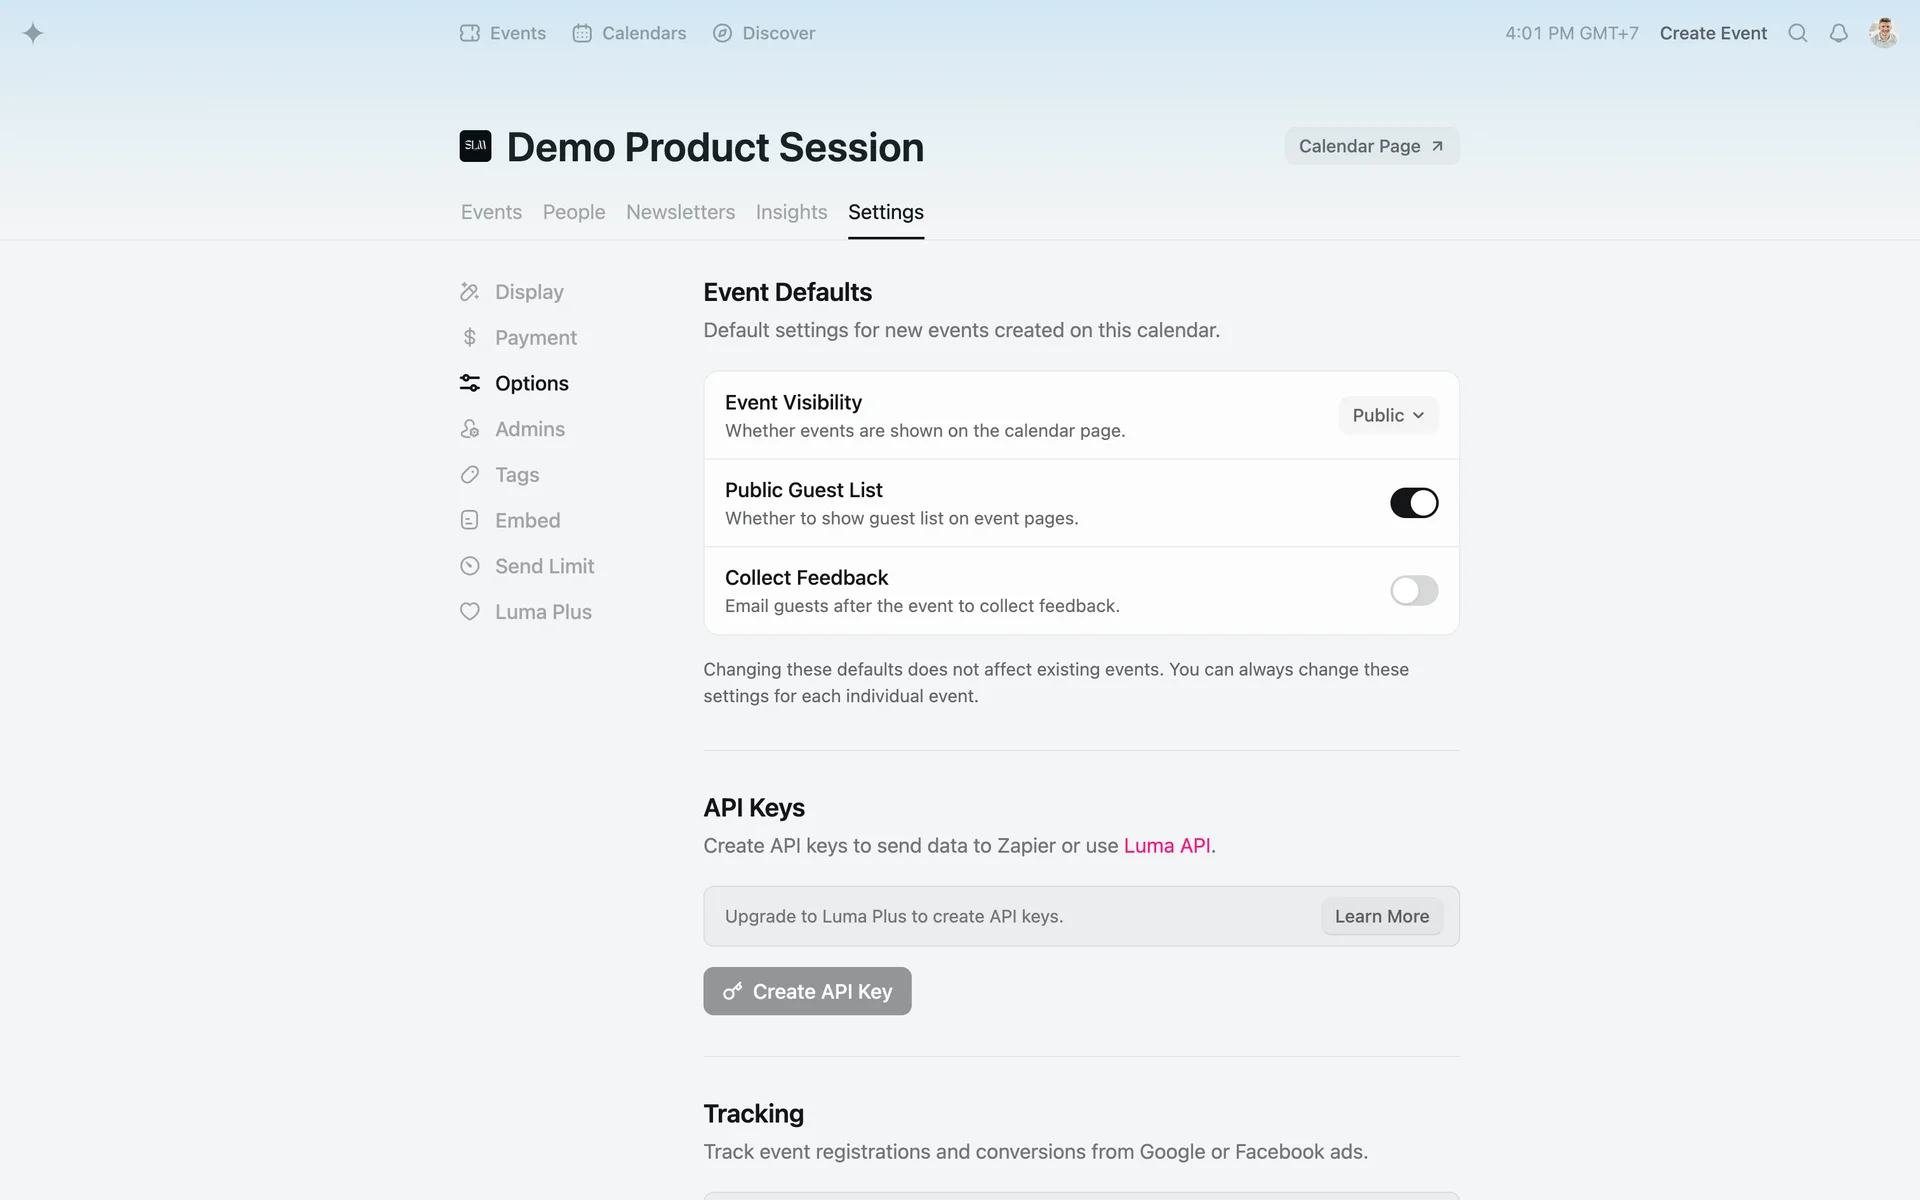Image resolution: width=1920 pixels, height=1200 pixels.
Task: Open the Newsletters tab
Action: click(x=680, y=212)
